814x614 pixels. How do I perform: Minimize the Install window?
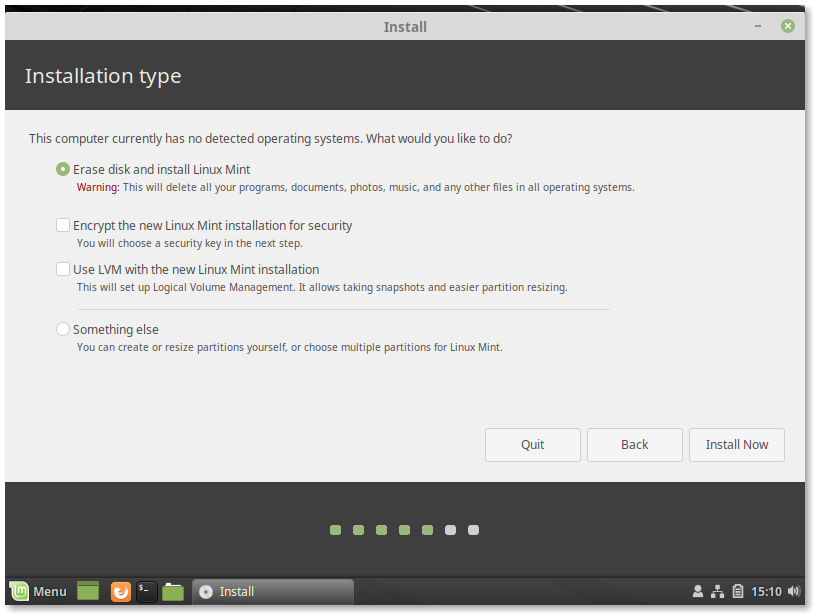[x=758, y=26]
